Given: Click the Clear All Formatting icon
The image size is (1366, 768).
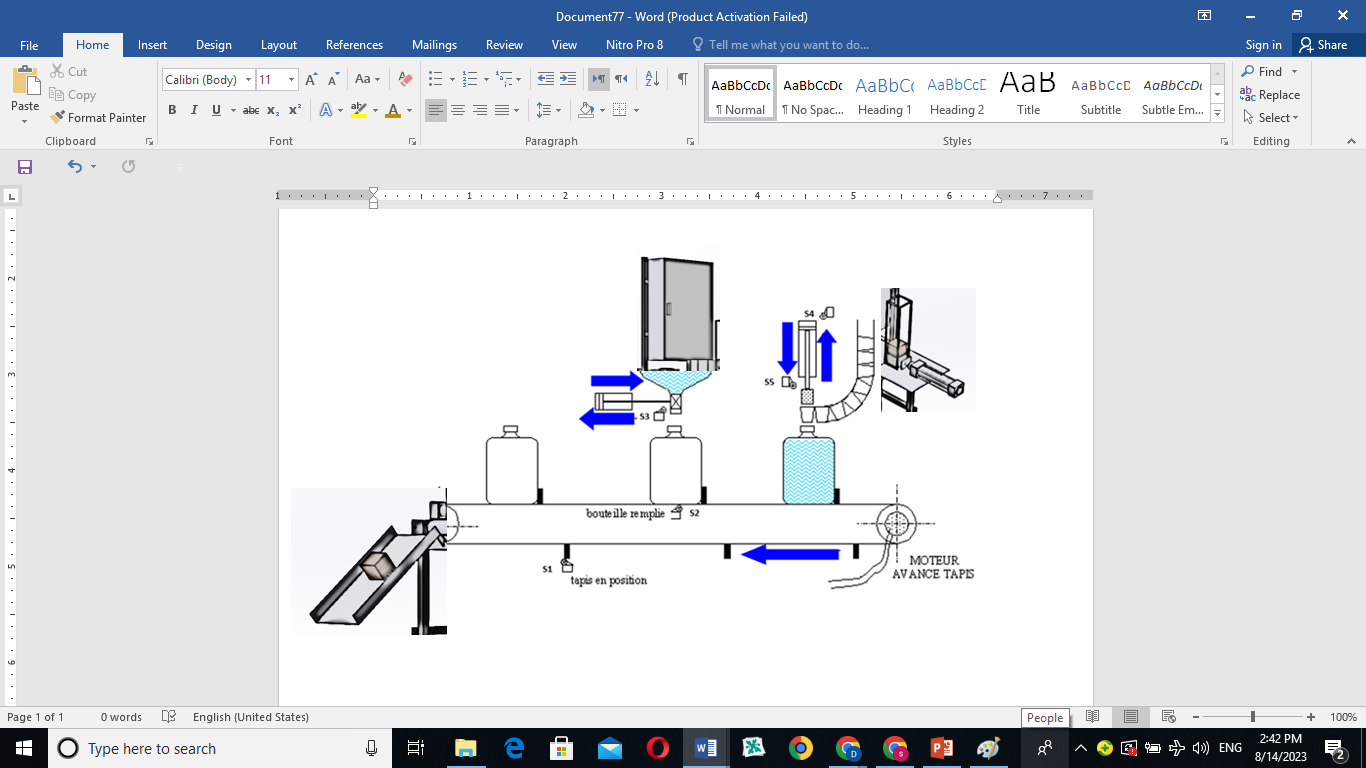Looking at the screenshot, I should [405, 79].
